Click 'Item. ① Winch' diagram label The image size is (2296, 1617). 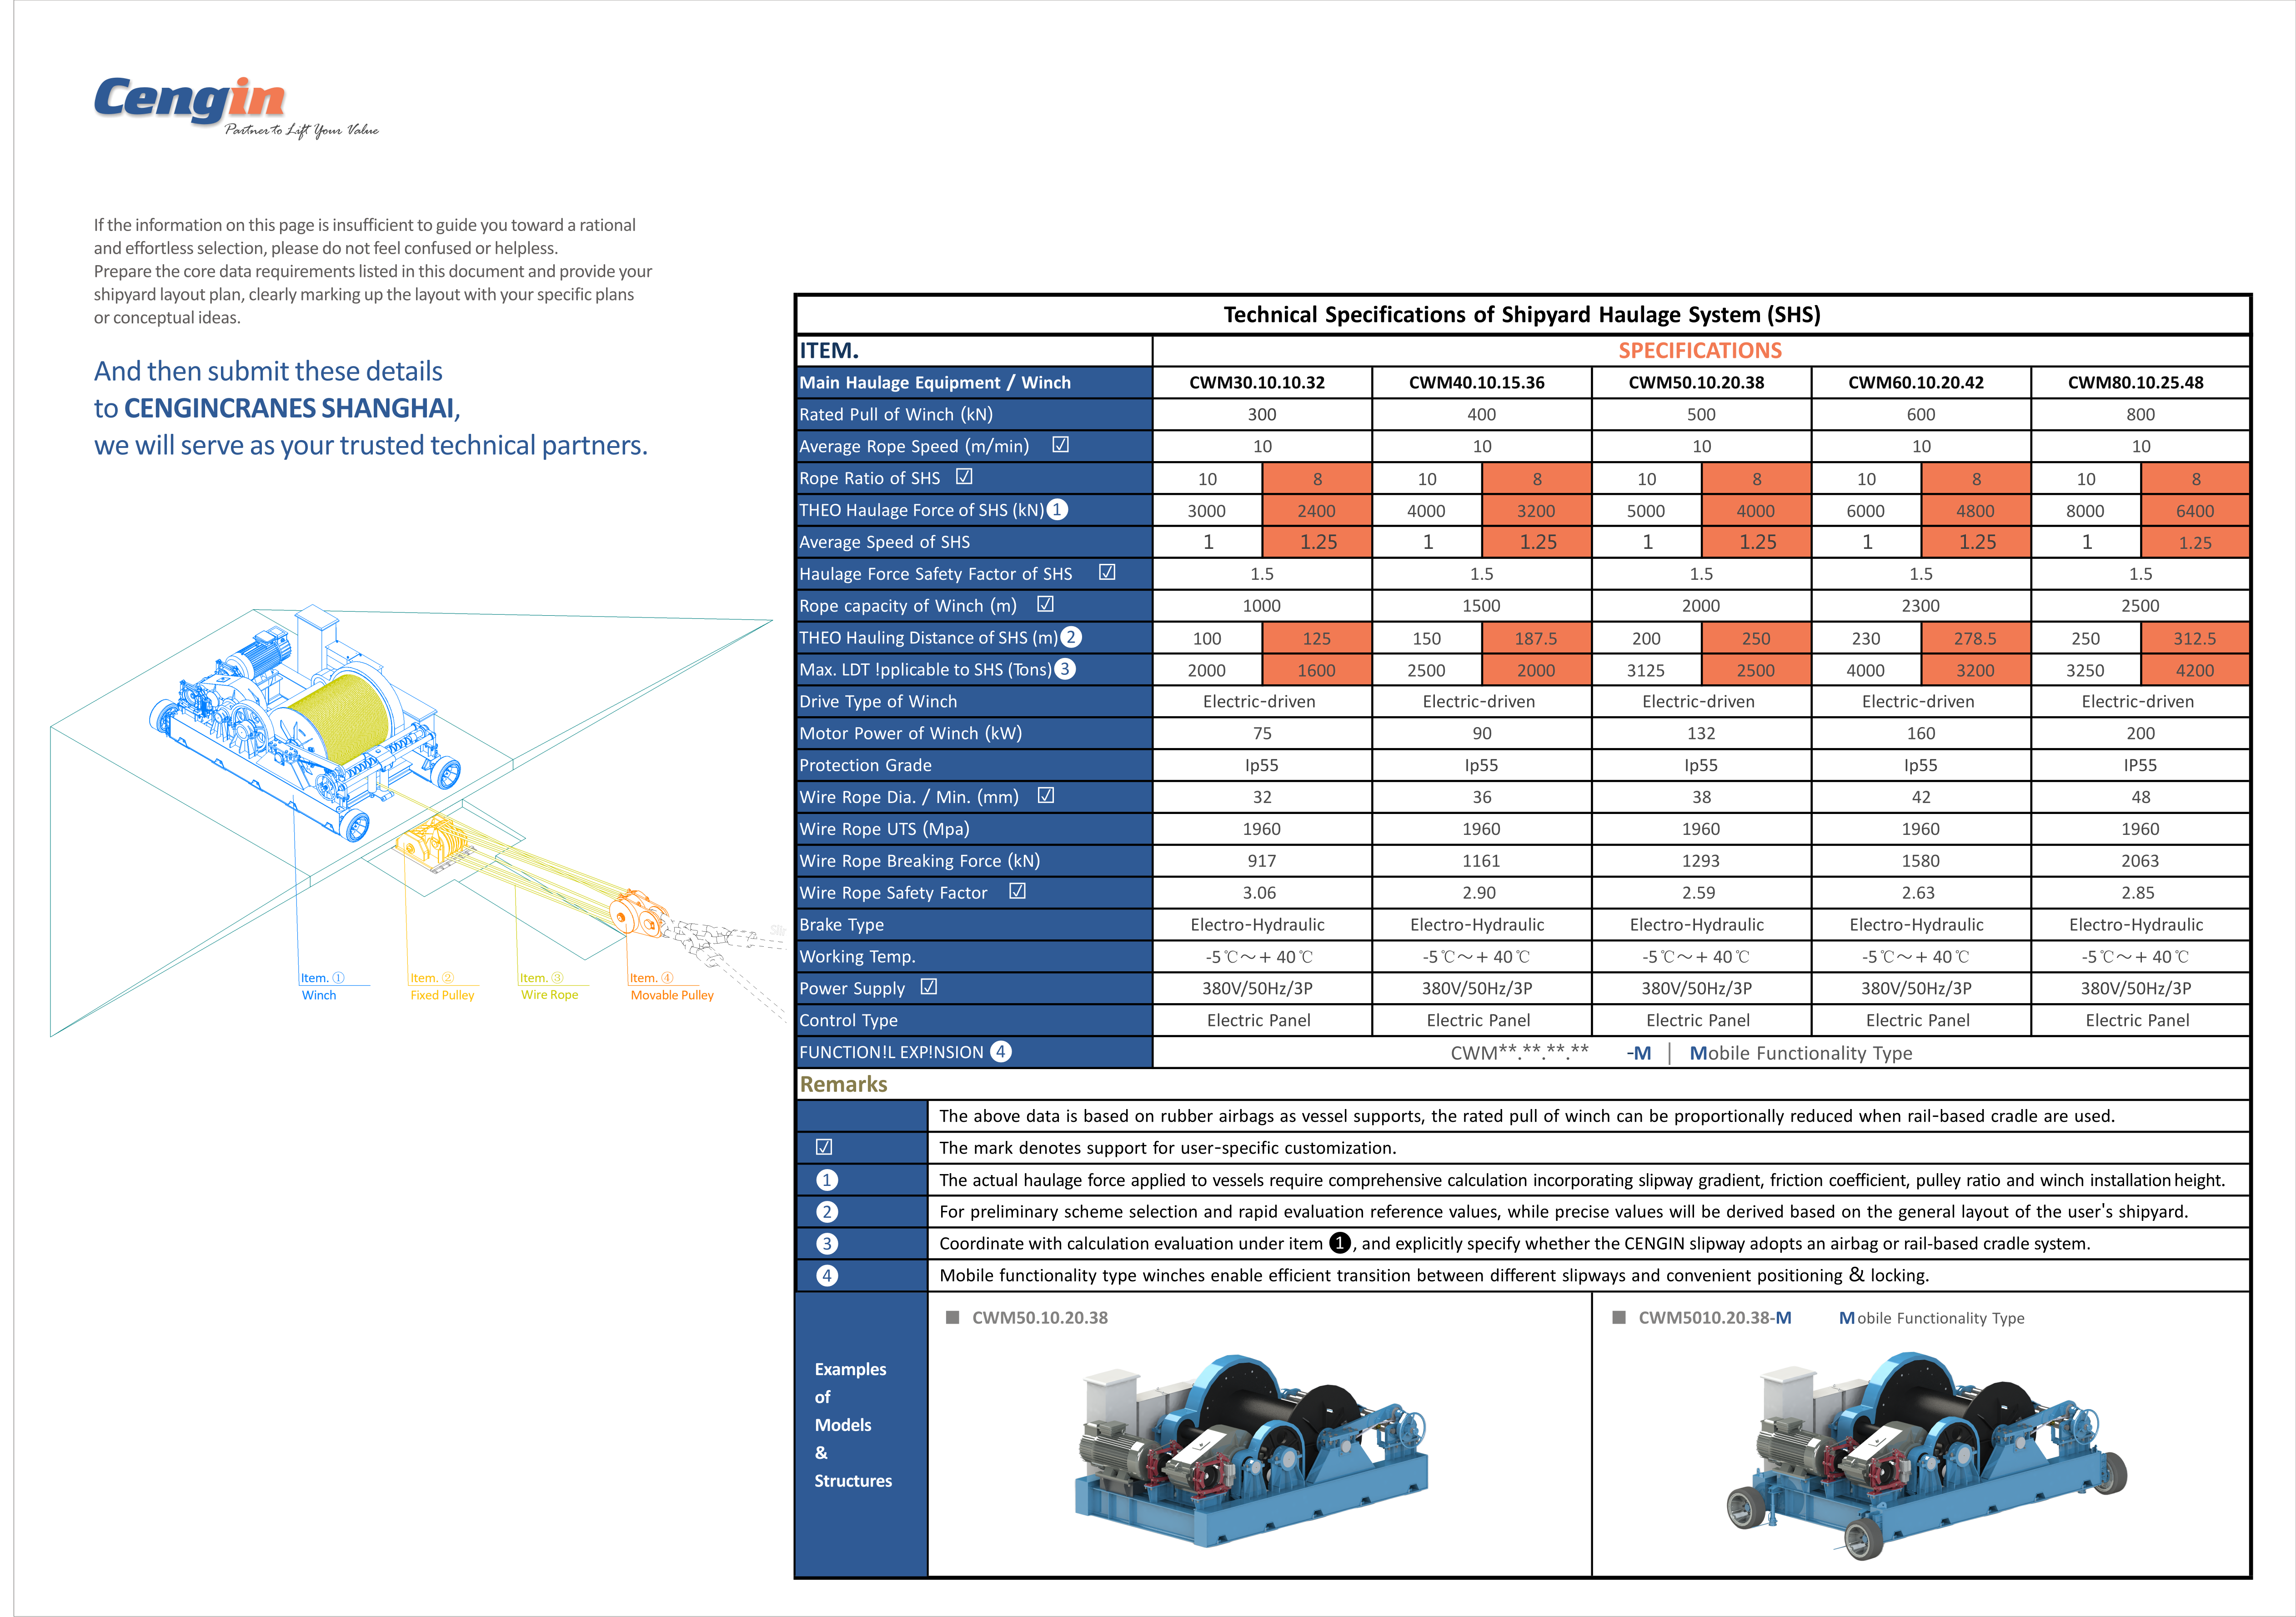coord(322,986)
